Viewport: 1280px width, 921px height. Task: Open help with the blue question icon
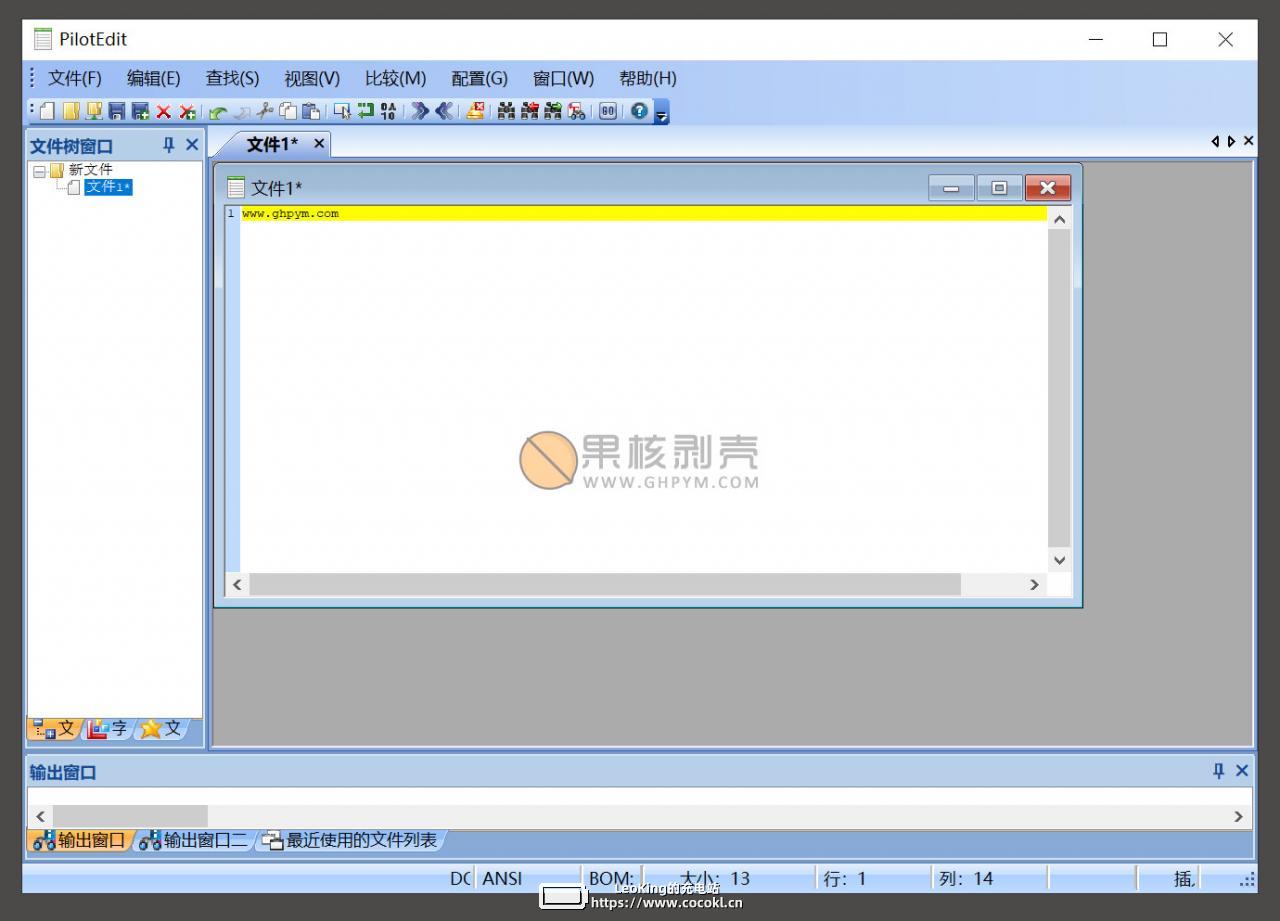639,111
